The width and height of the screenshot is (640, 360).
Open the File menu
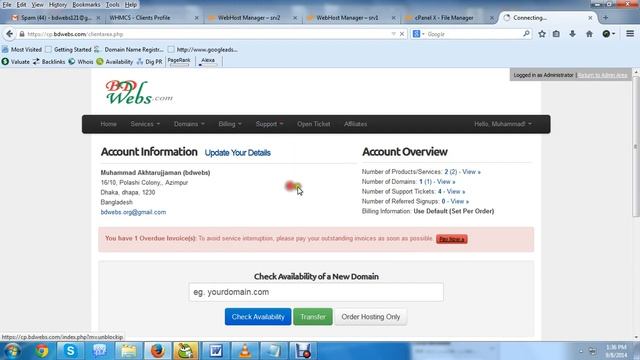coord(7,5)
